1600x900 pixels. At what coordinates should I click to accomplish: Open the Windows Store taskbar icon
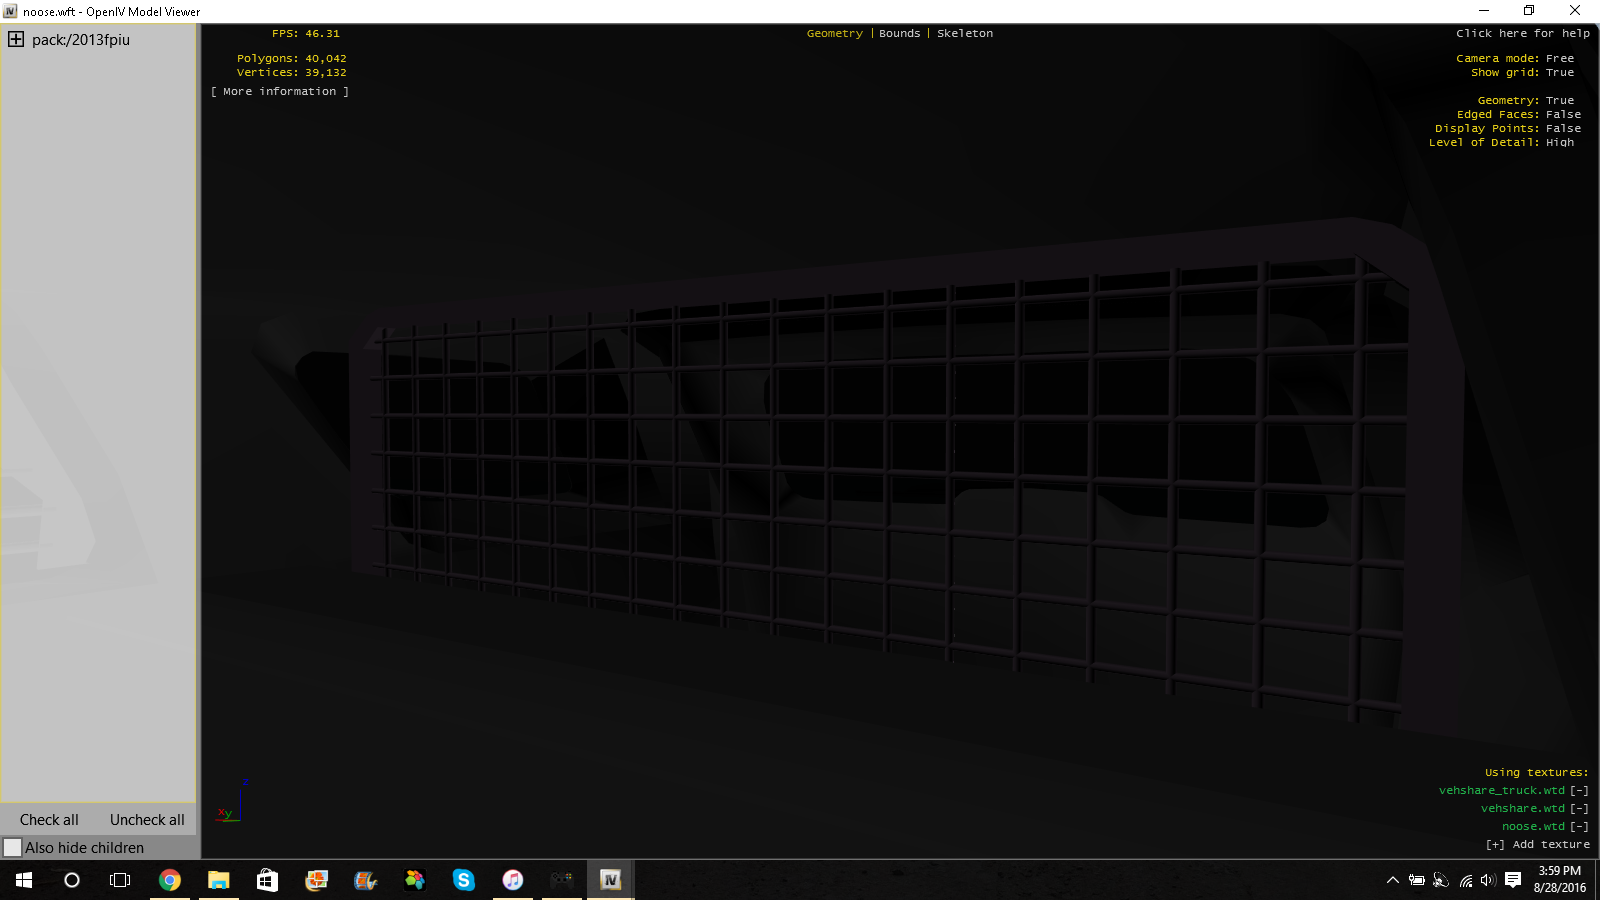pyautogui.click(x=267, y=880)
